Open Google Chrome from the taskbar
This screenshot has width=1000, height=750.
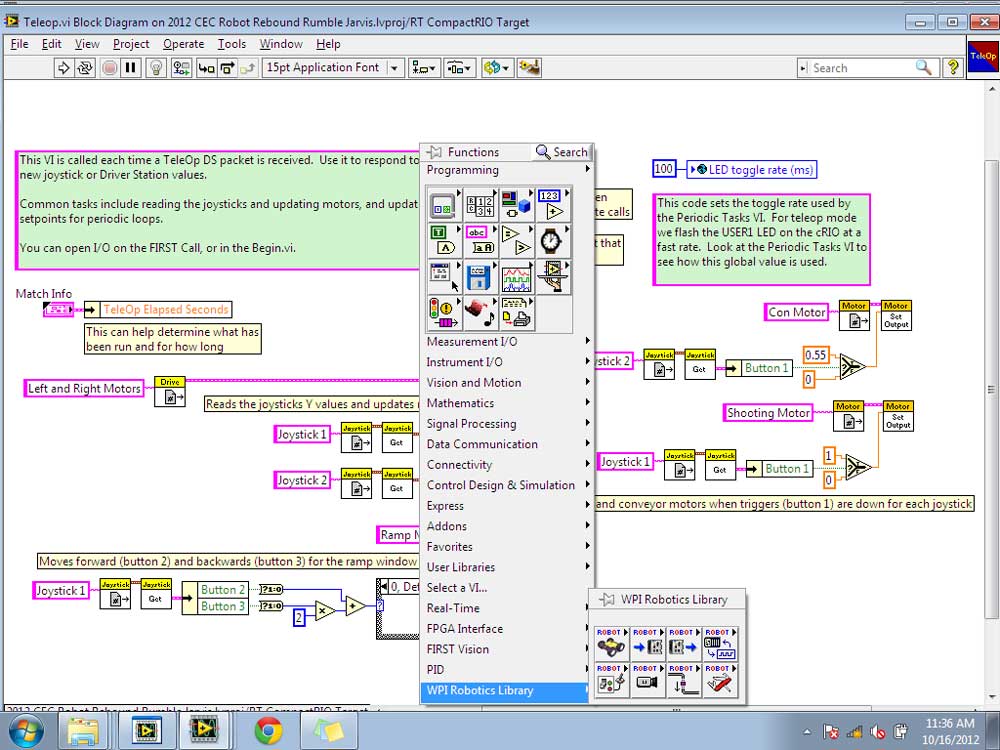click(x=268, y=731)
